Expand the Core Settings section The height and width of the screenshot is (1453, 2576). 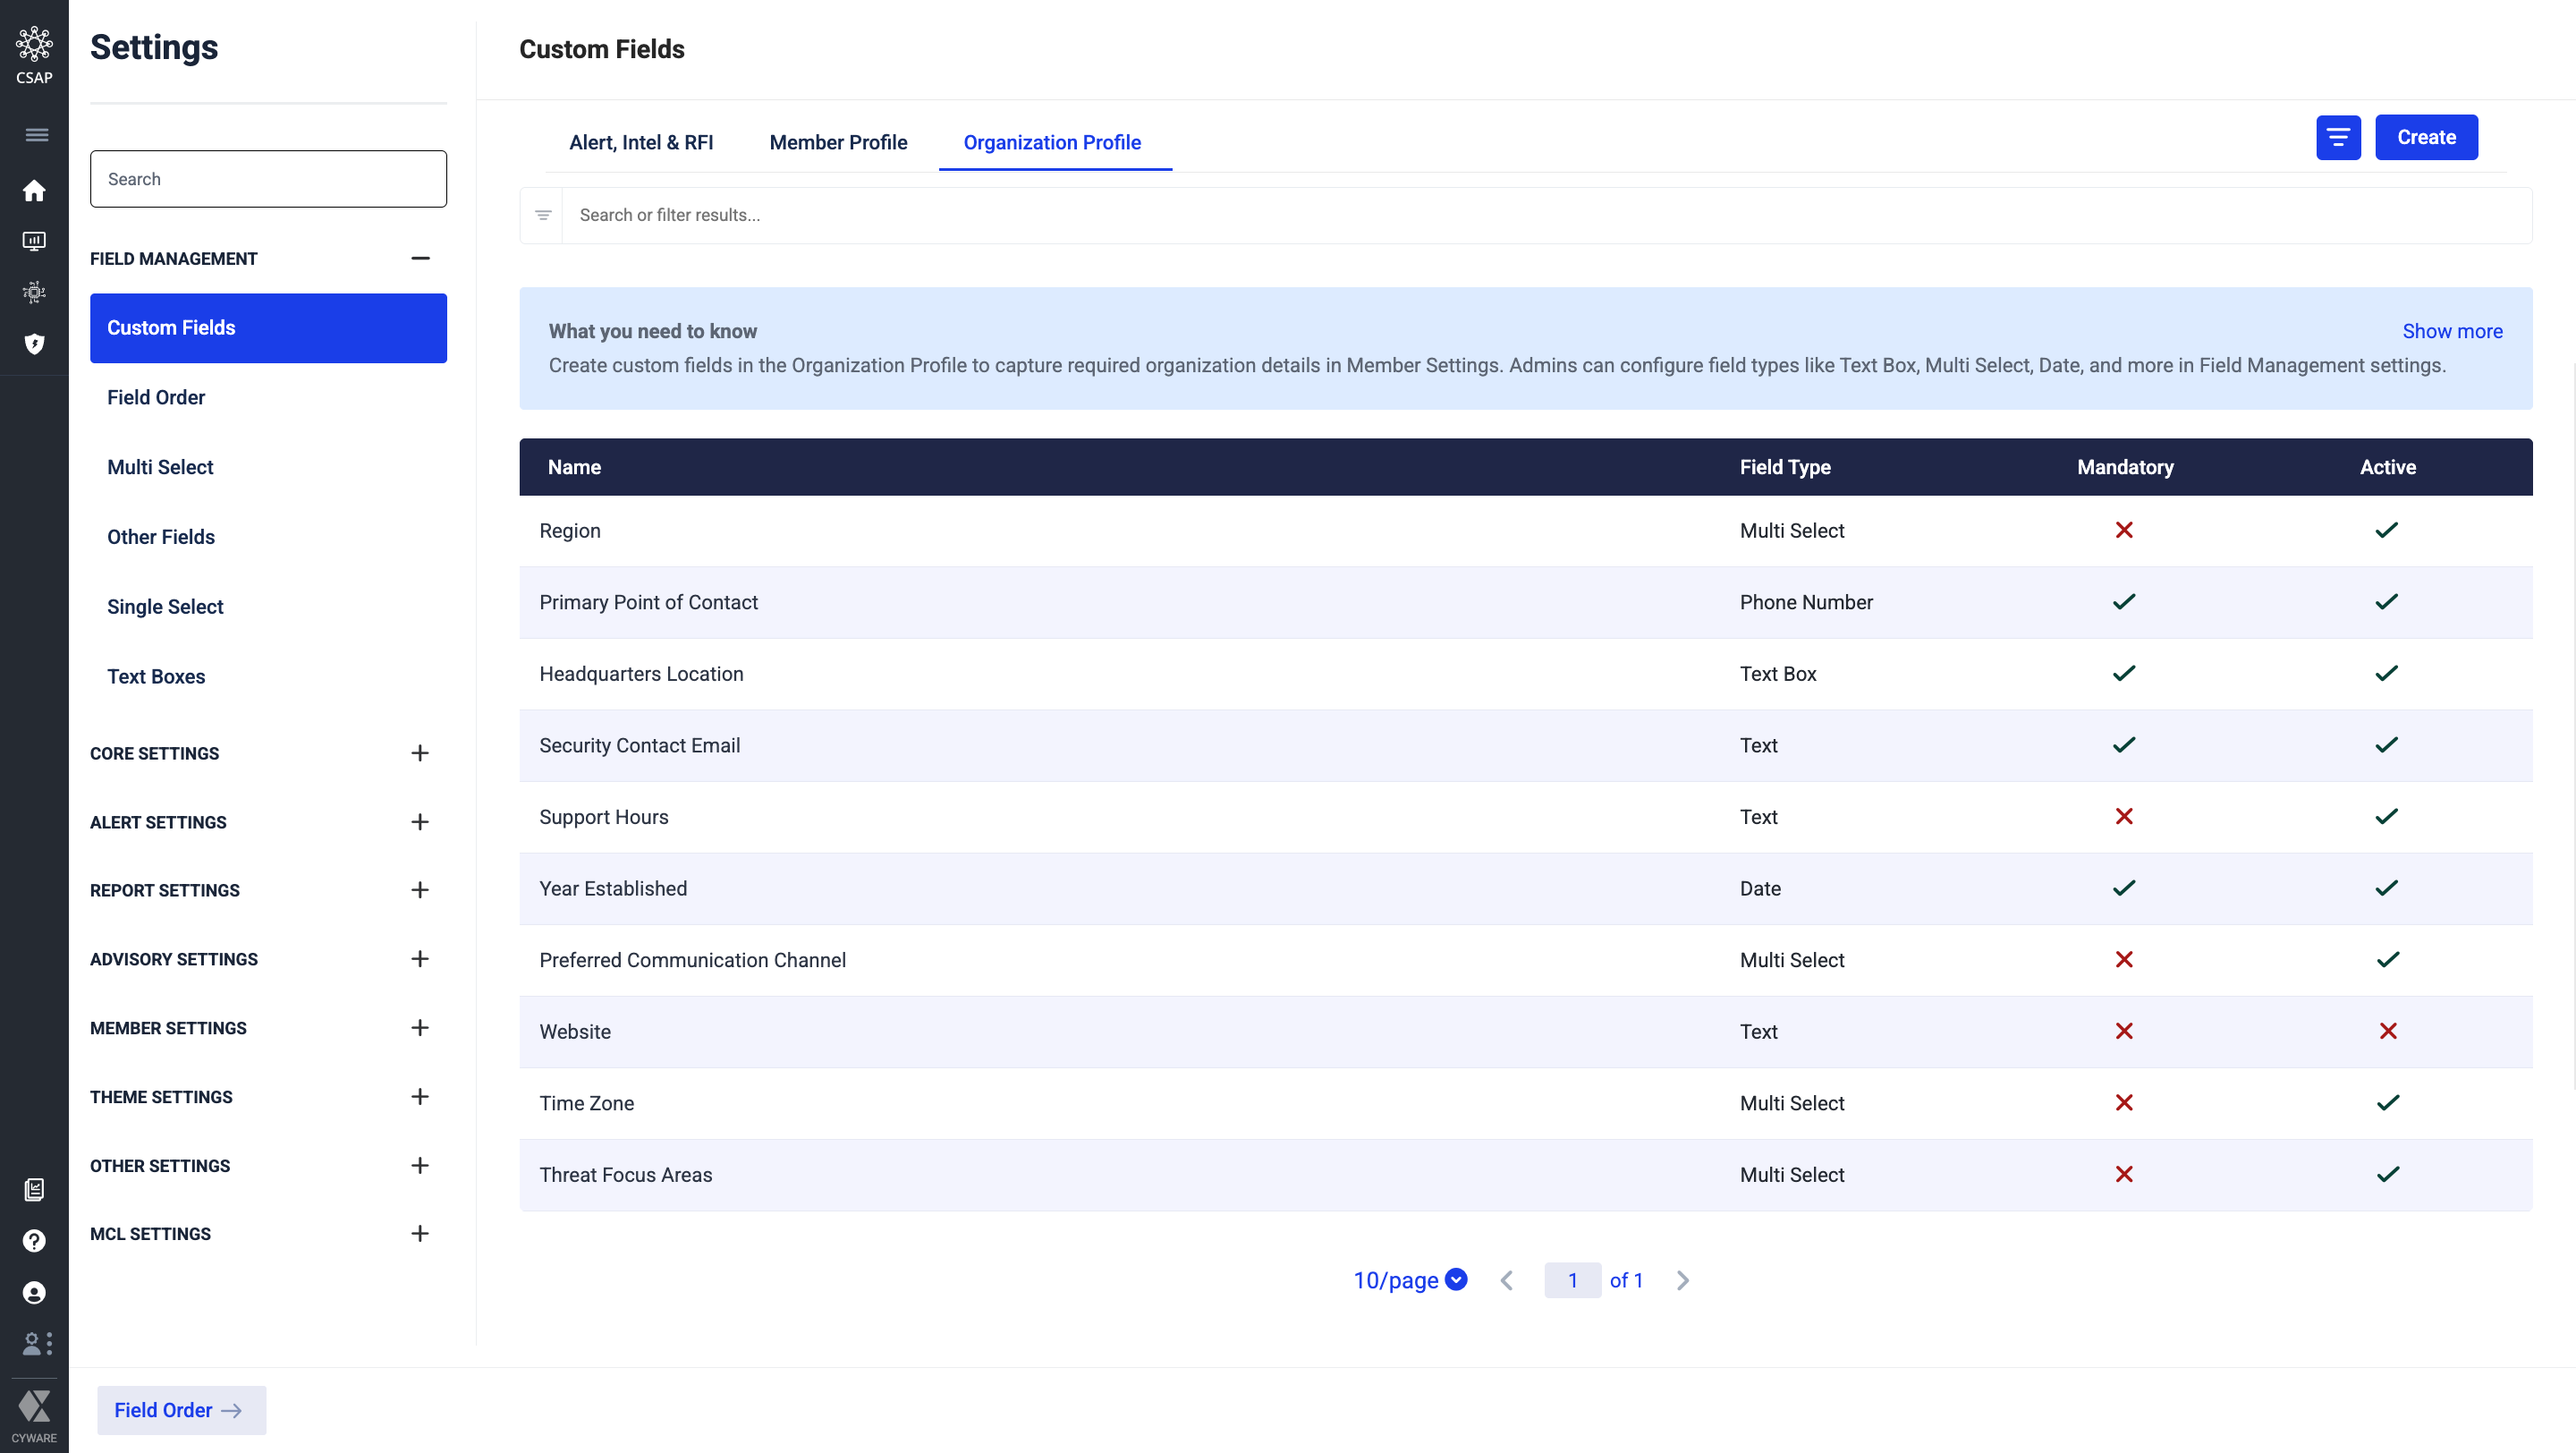coord(420,753)
